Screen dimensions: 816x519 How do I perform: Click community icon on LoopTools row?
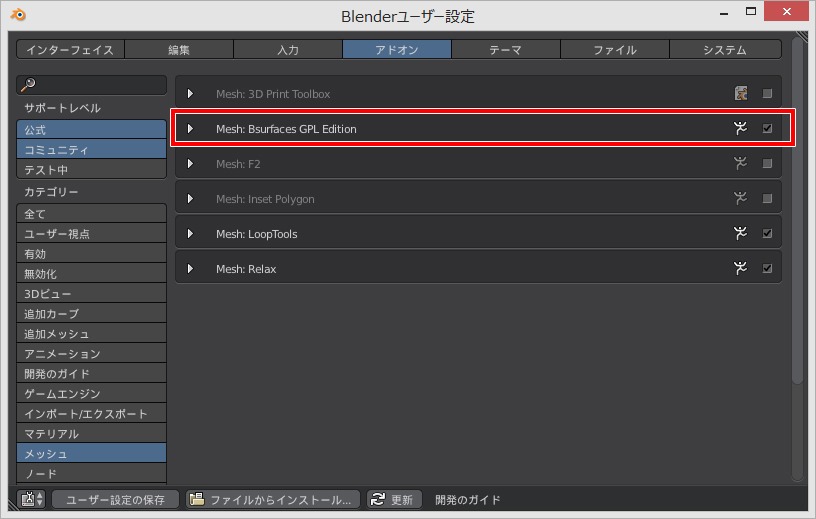tap(740, 233)
